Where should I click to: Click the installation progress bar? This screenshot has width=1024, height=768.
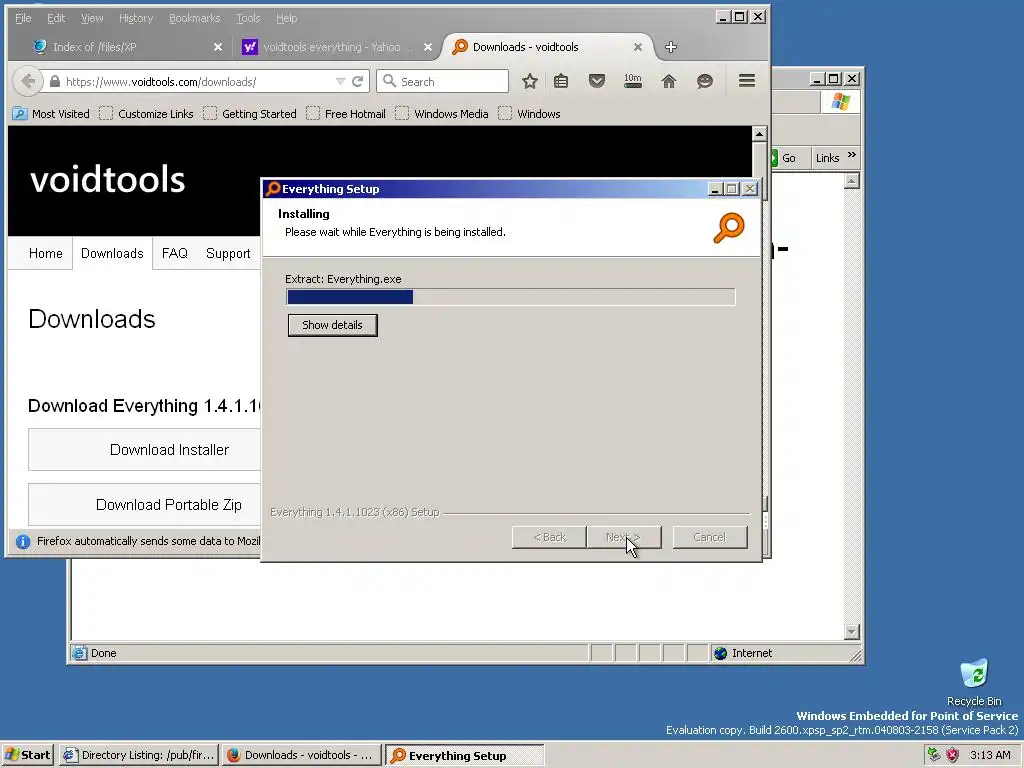click(511, 297)
